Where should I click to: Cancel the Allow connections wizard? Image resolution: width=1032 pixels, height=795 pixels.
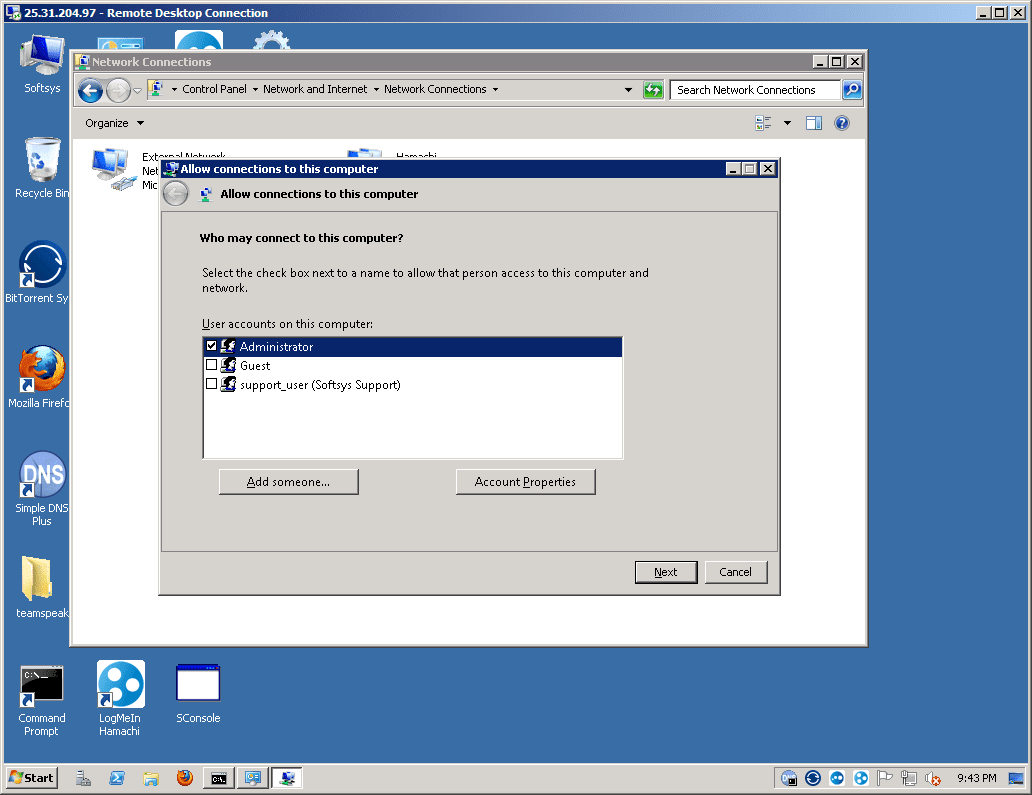(x=735, y=572)
